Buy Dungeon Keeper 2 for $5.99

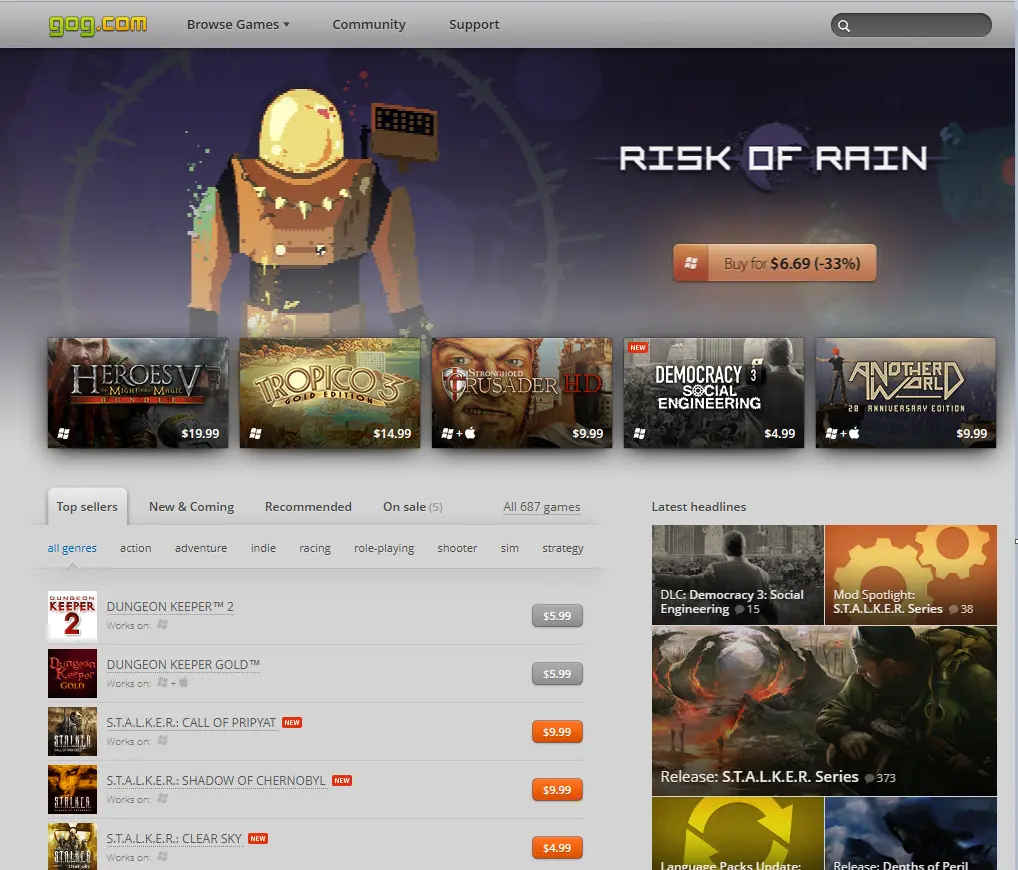(557, 616)
